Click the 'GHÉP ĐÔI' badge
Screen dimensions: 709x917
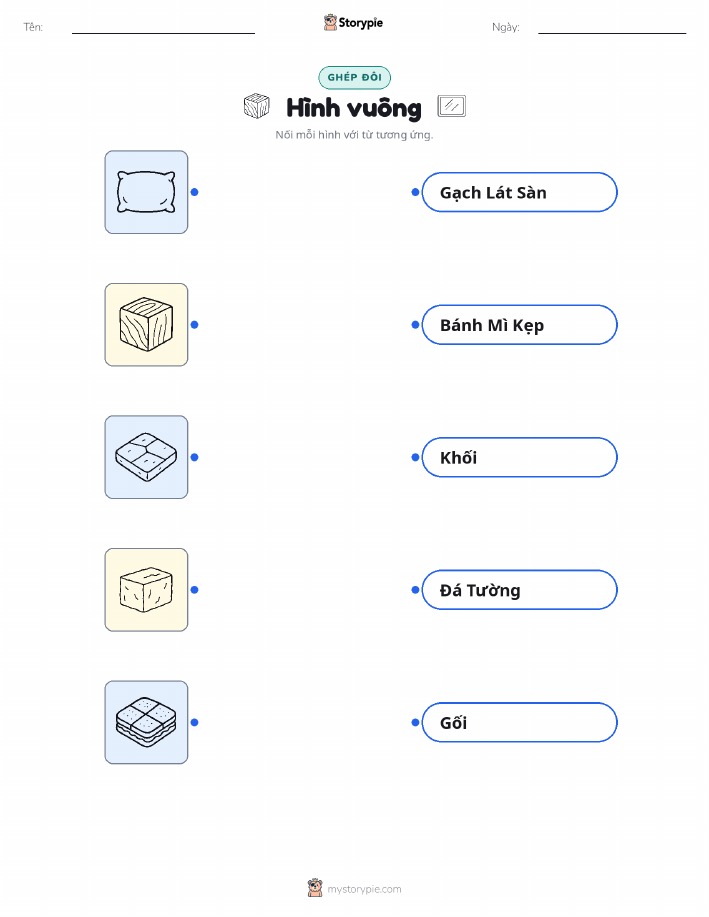354,77
